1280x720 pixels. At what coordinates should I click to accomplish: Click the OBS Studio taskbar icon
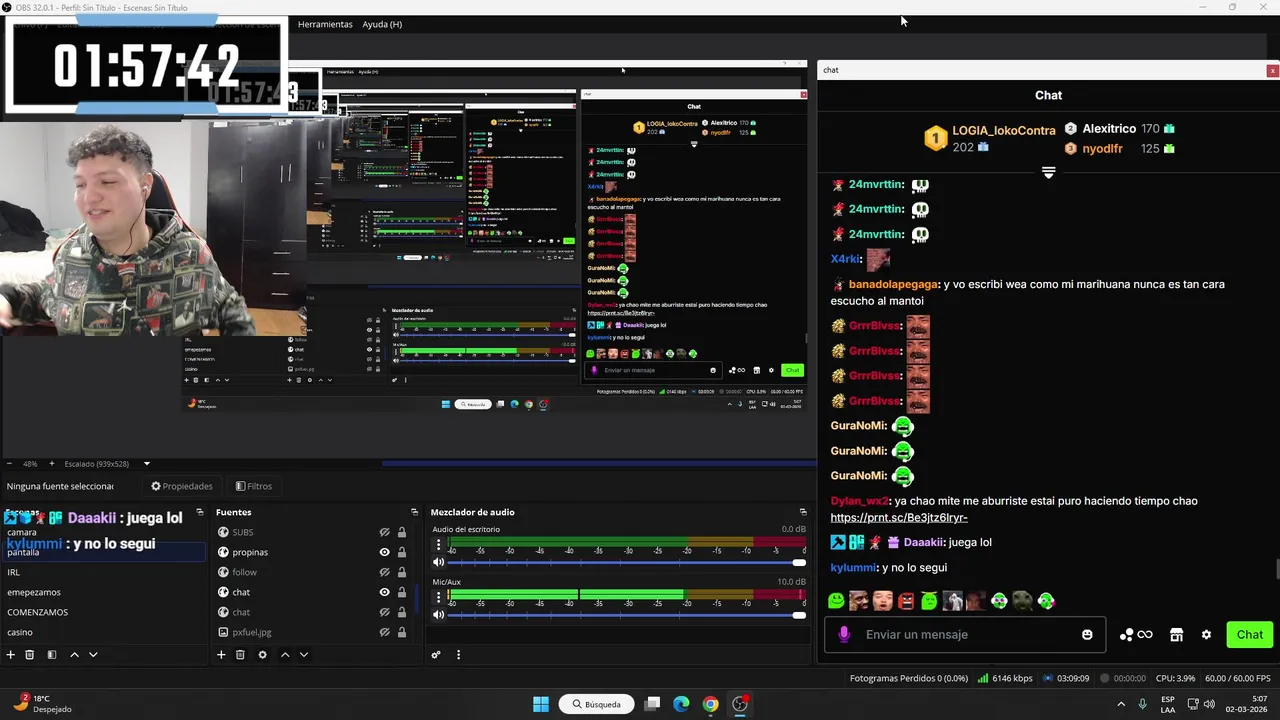[740, 704]
